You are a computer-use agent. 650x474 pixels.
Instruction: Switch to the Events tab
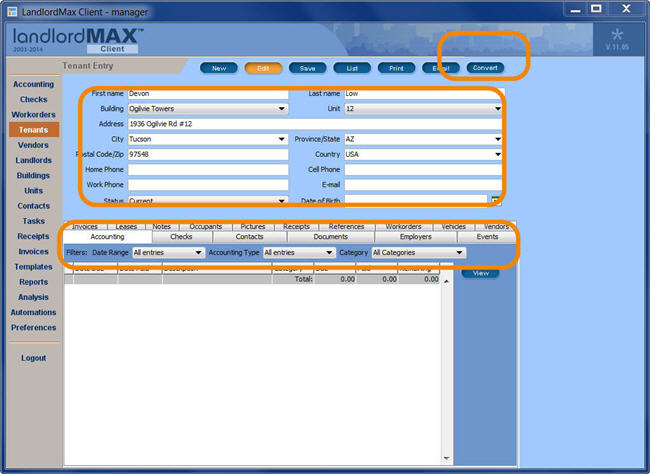487,237
